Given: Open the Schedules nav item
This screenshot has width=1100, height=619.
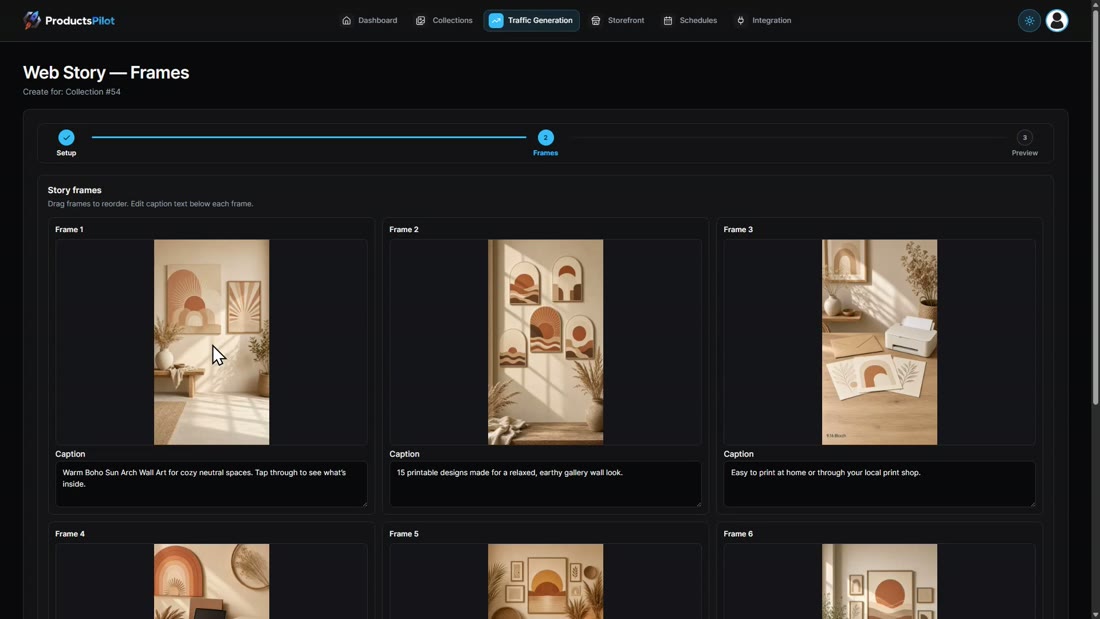Looking at the screenshot, I should 690,20.
